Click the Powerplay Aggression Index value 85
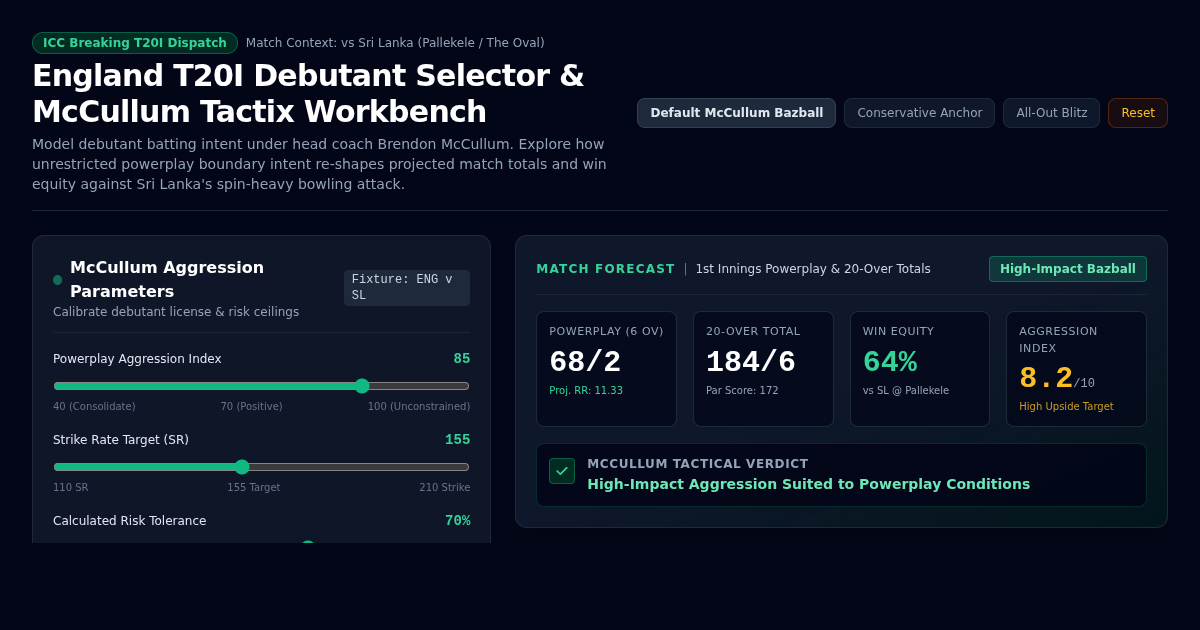 (461, 359)
